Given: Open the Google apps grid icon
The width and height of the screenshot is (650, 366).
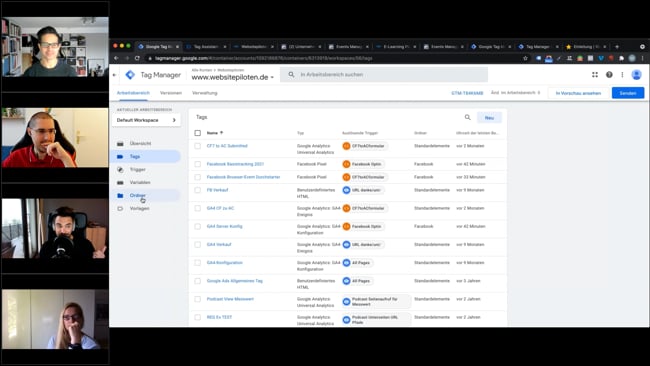Looking at the screenshot, I should click(x=595, y=75).
